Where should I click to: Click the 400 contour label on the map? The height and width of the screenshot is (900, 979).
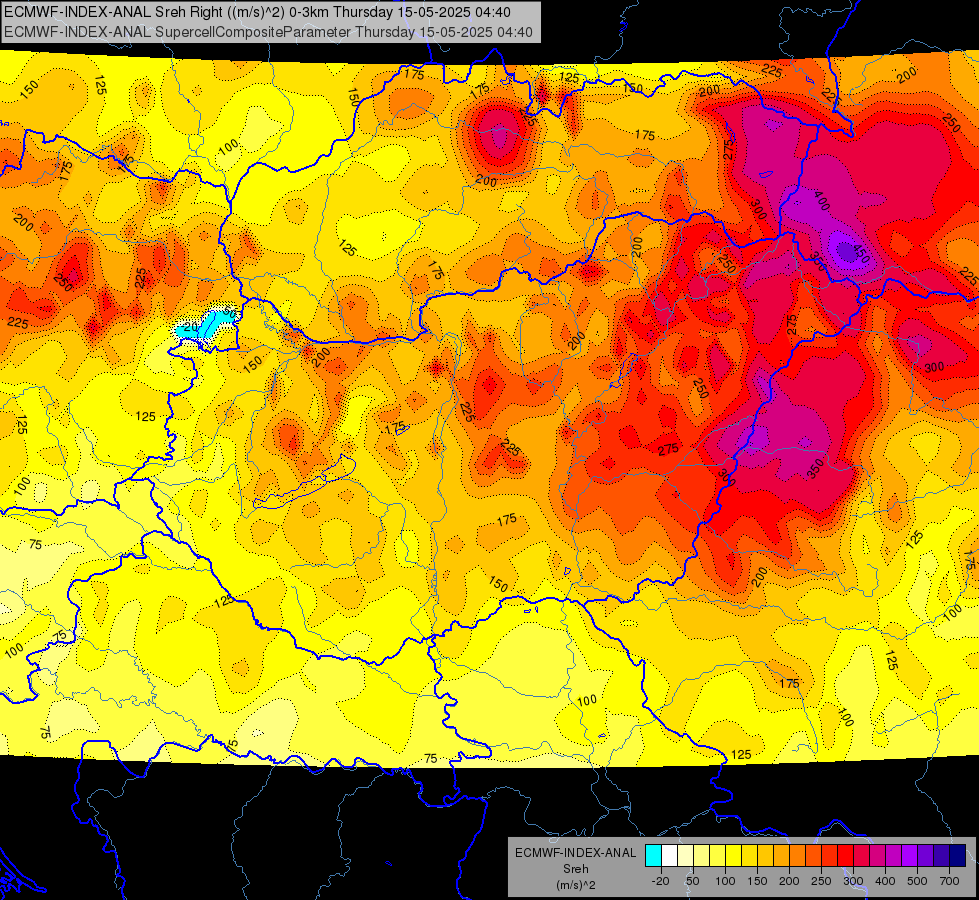tap(822, 201)
